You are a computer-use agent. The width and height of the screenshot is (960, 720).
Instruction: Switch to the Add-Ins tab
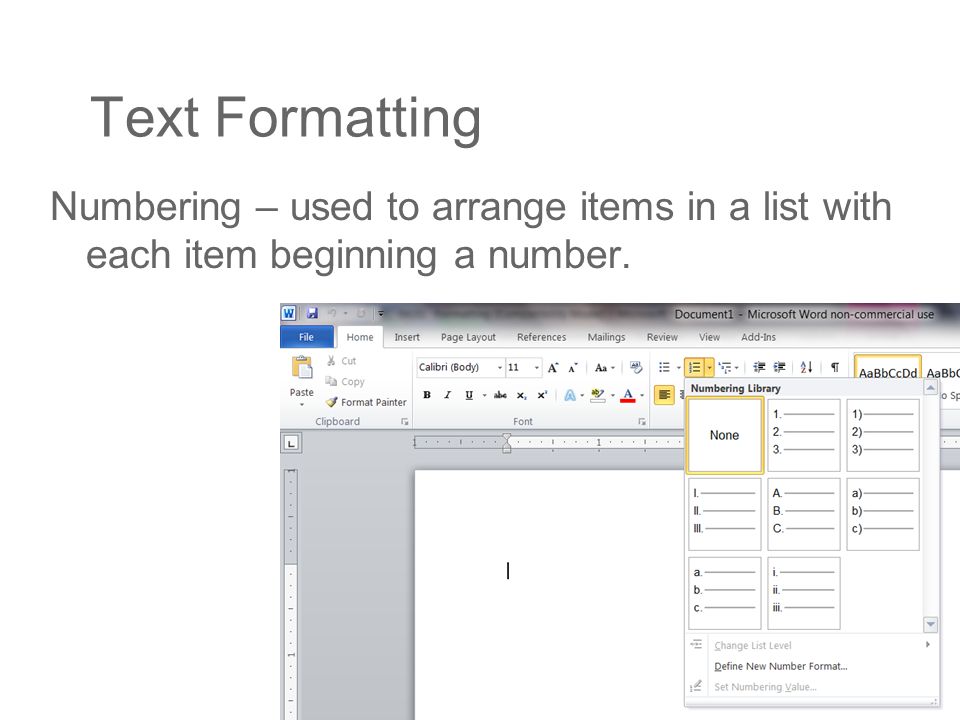(x=759, y=337)
